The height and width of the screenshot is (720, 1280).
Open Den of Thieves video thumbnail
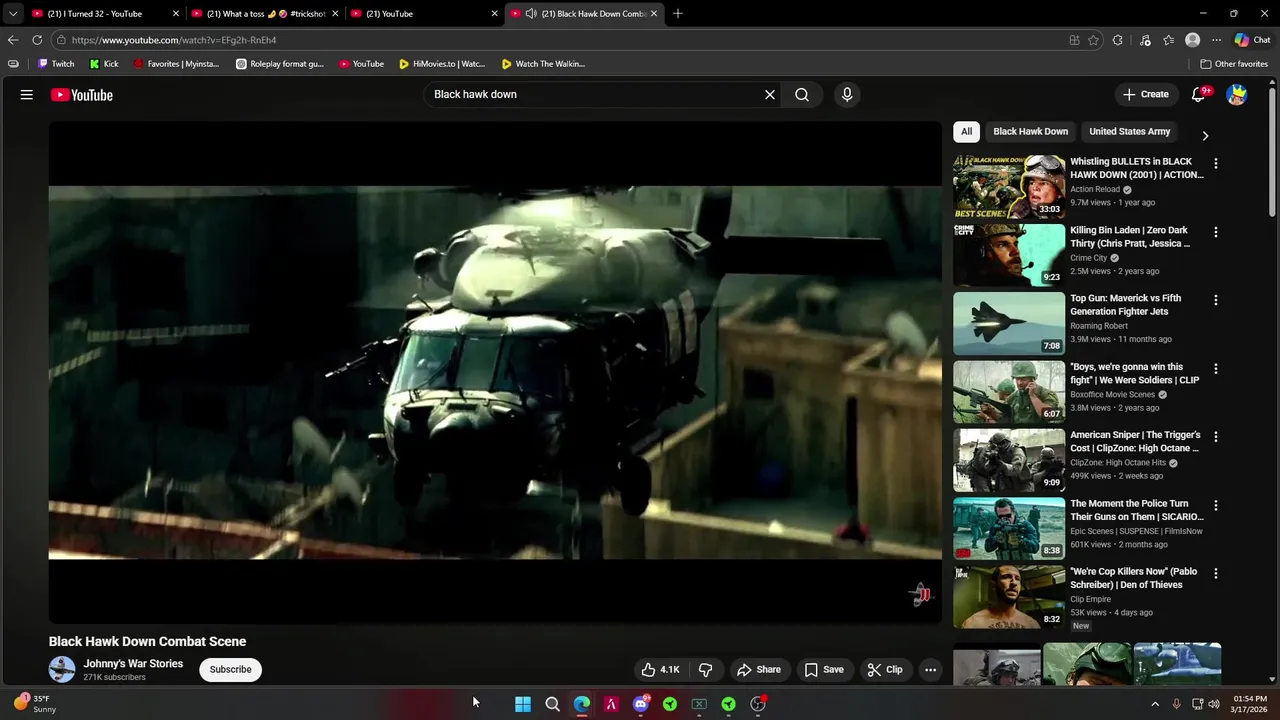coord(1009,597)
